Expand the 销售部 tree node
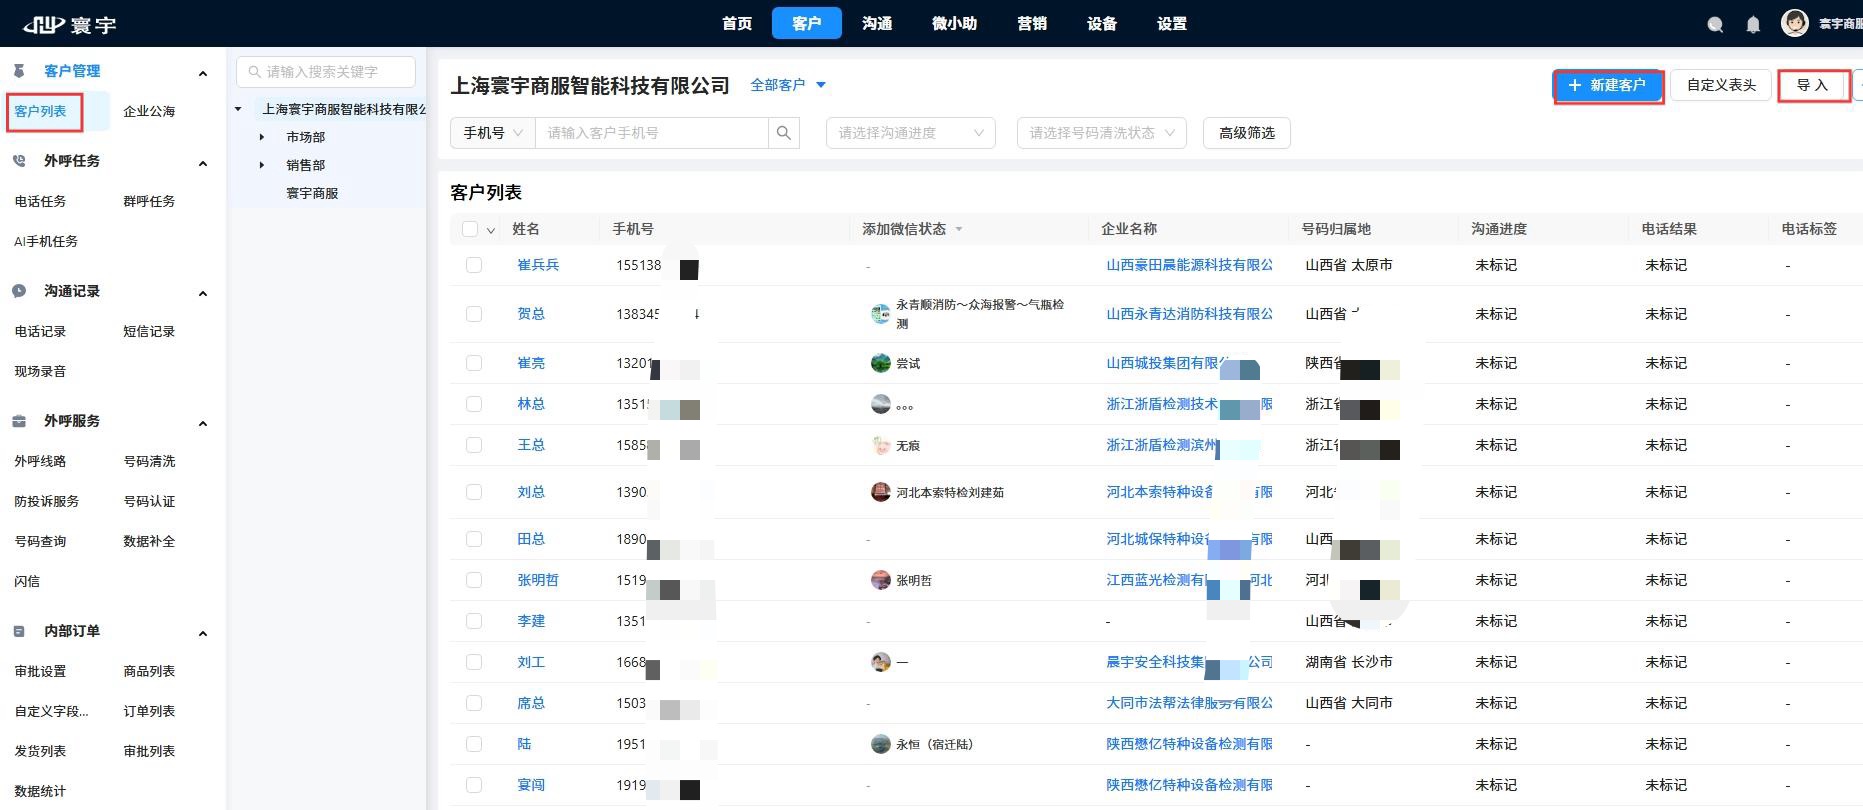 click(x=262, y=165)
